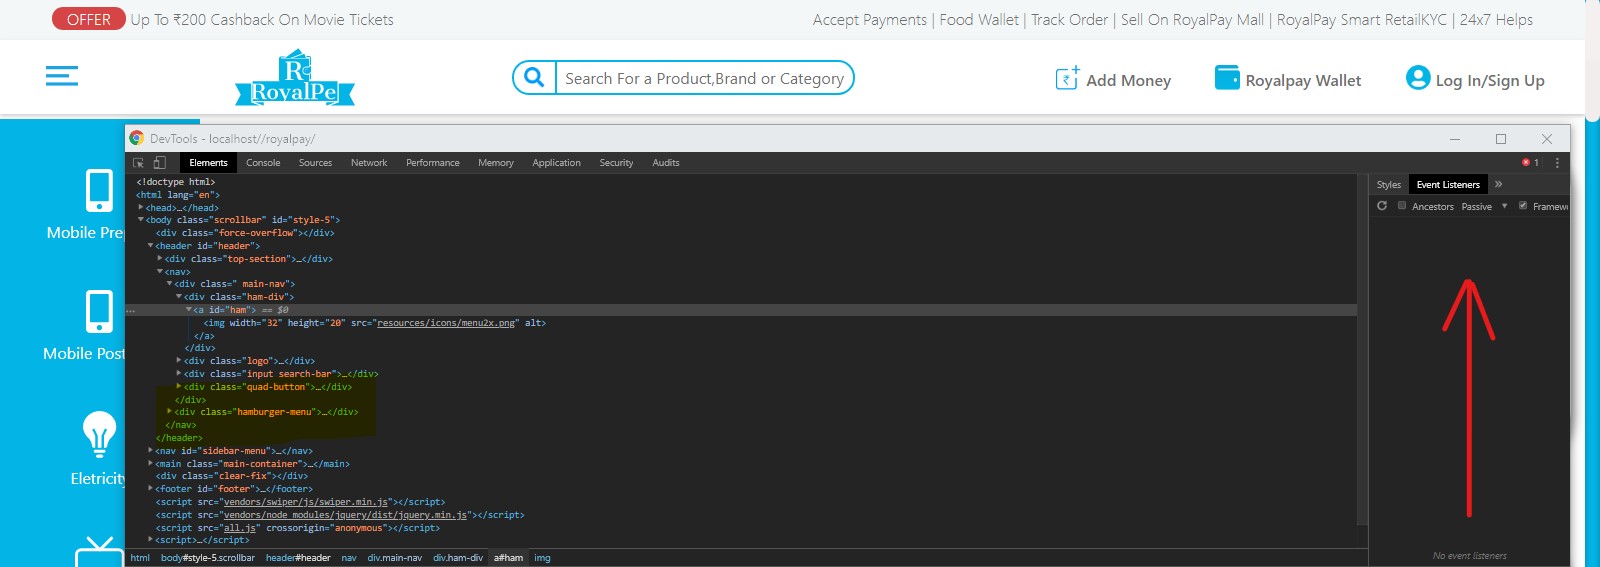Screen dimensions: 1600x567
Task: Click the ellipsis beside selected DOM node
Action: pyautogui.click(x=130, y=310)
